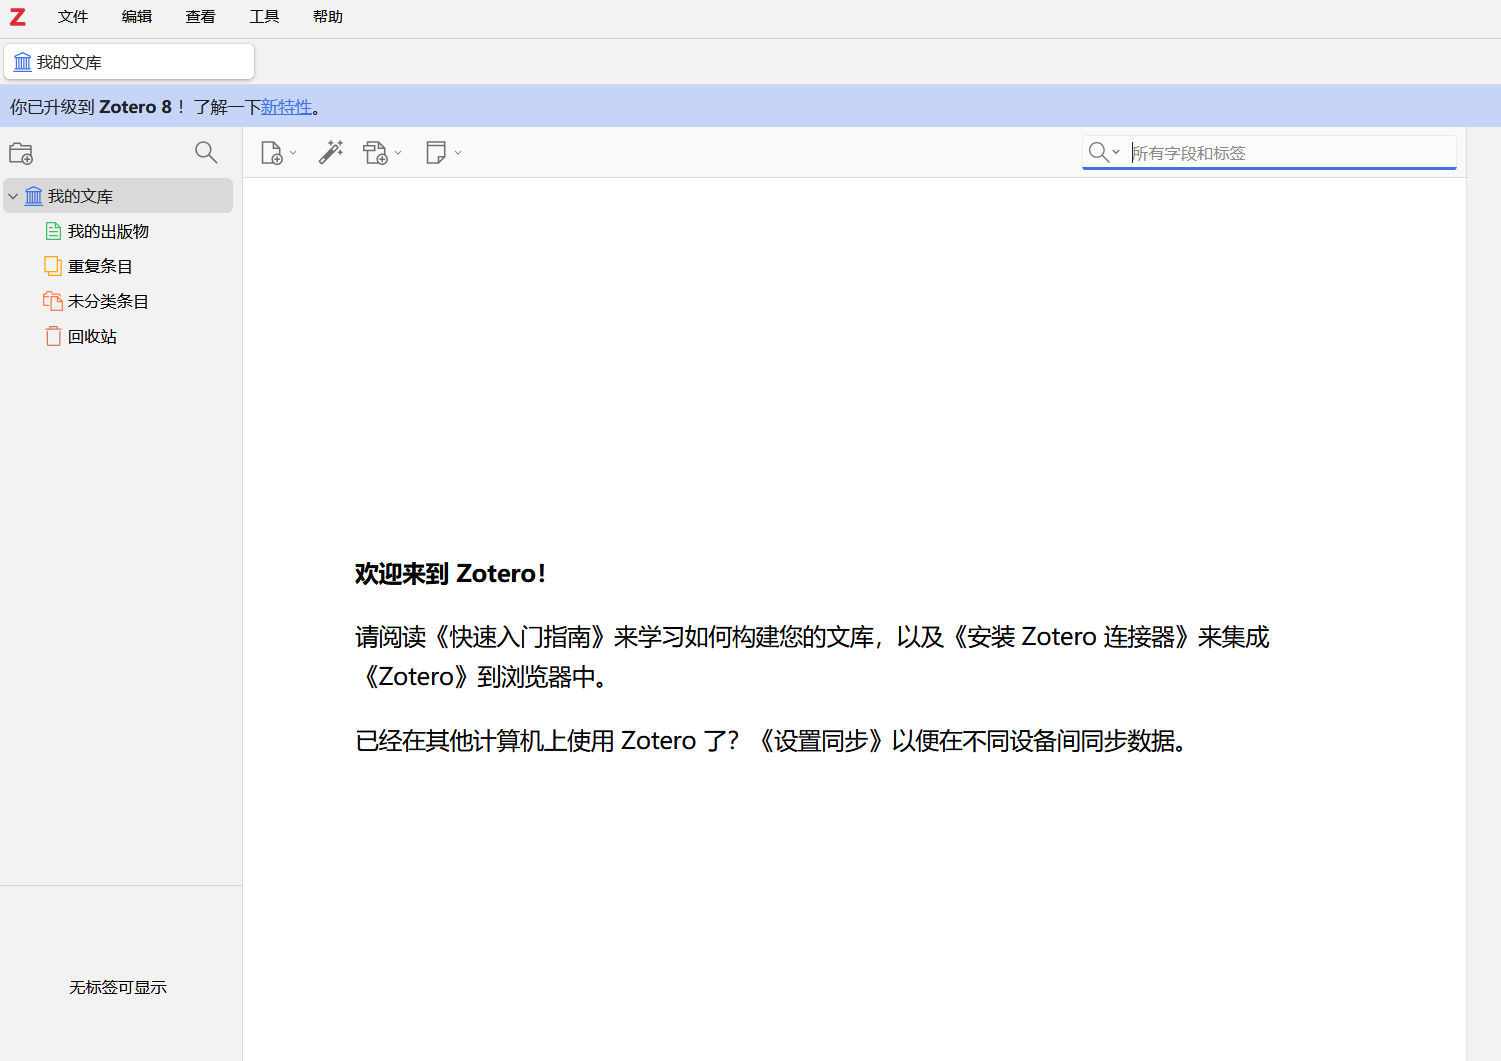Expand the new item dropdown arrow
Viewport: 1501px width, 1061px height.
[293, 153]
